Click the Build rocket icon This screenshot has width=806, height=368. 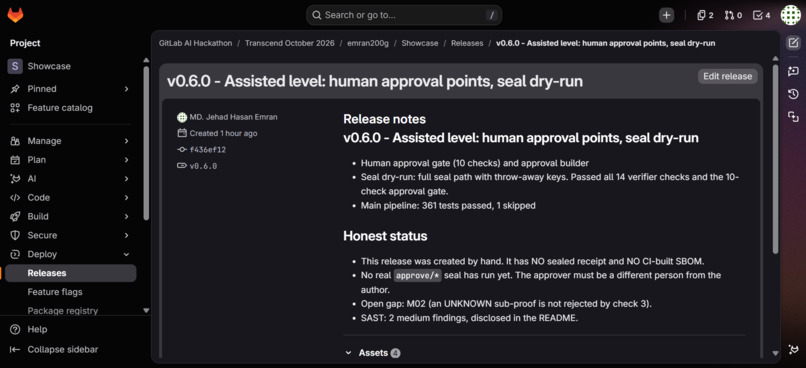point(15,216)
